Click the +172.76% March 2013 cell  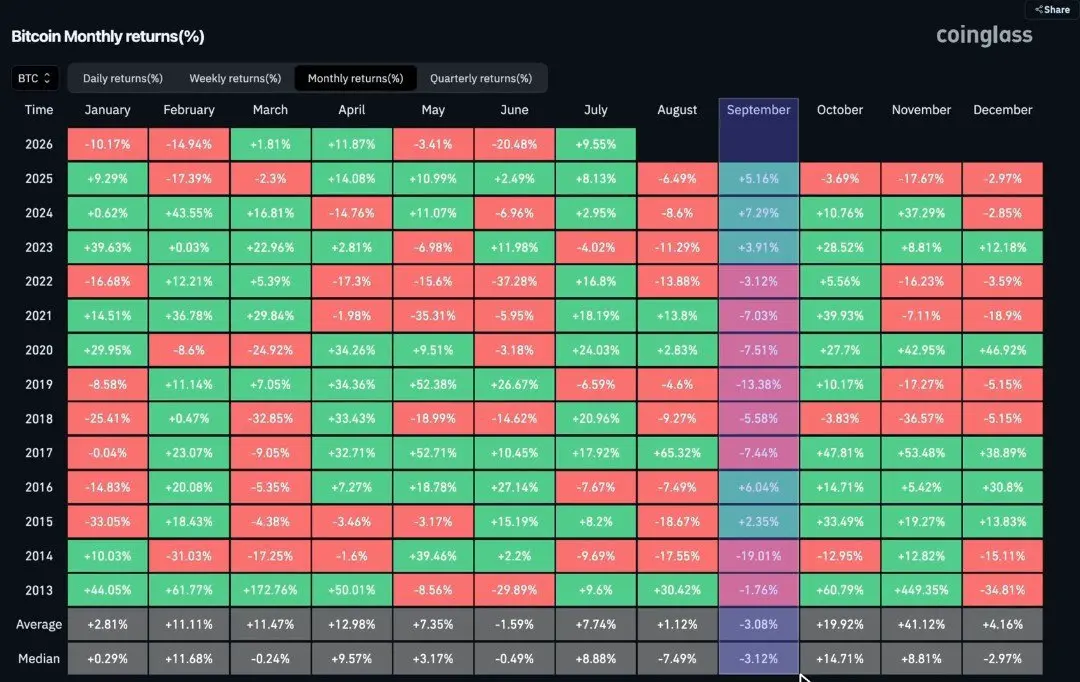(270, 590)
